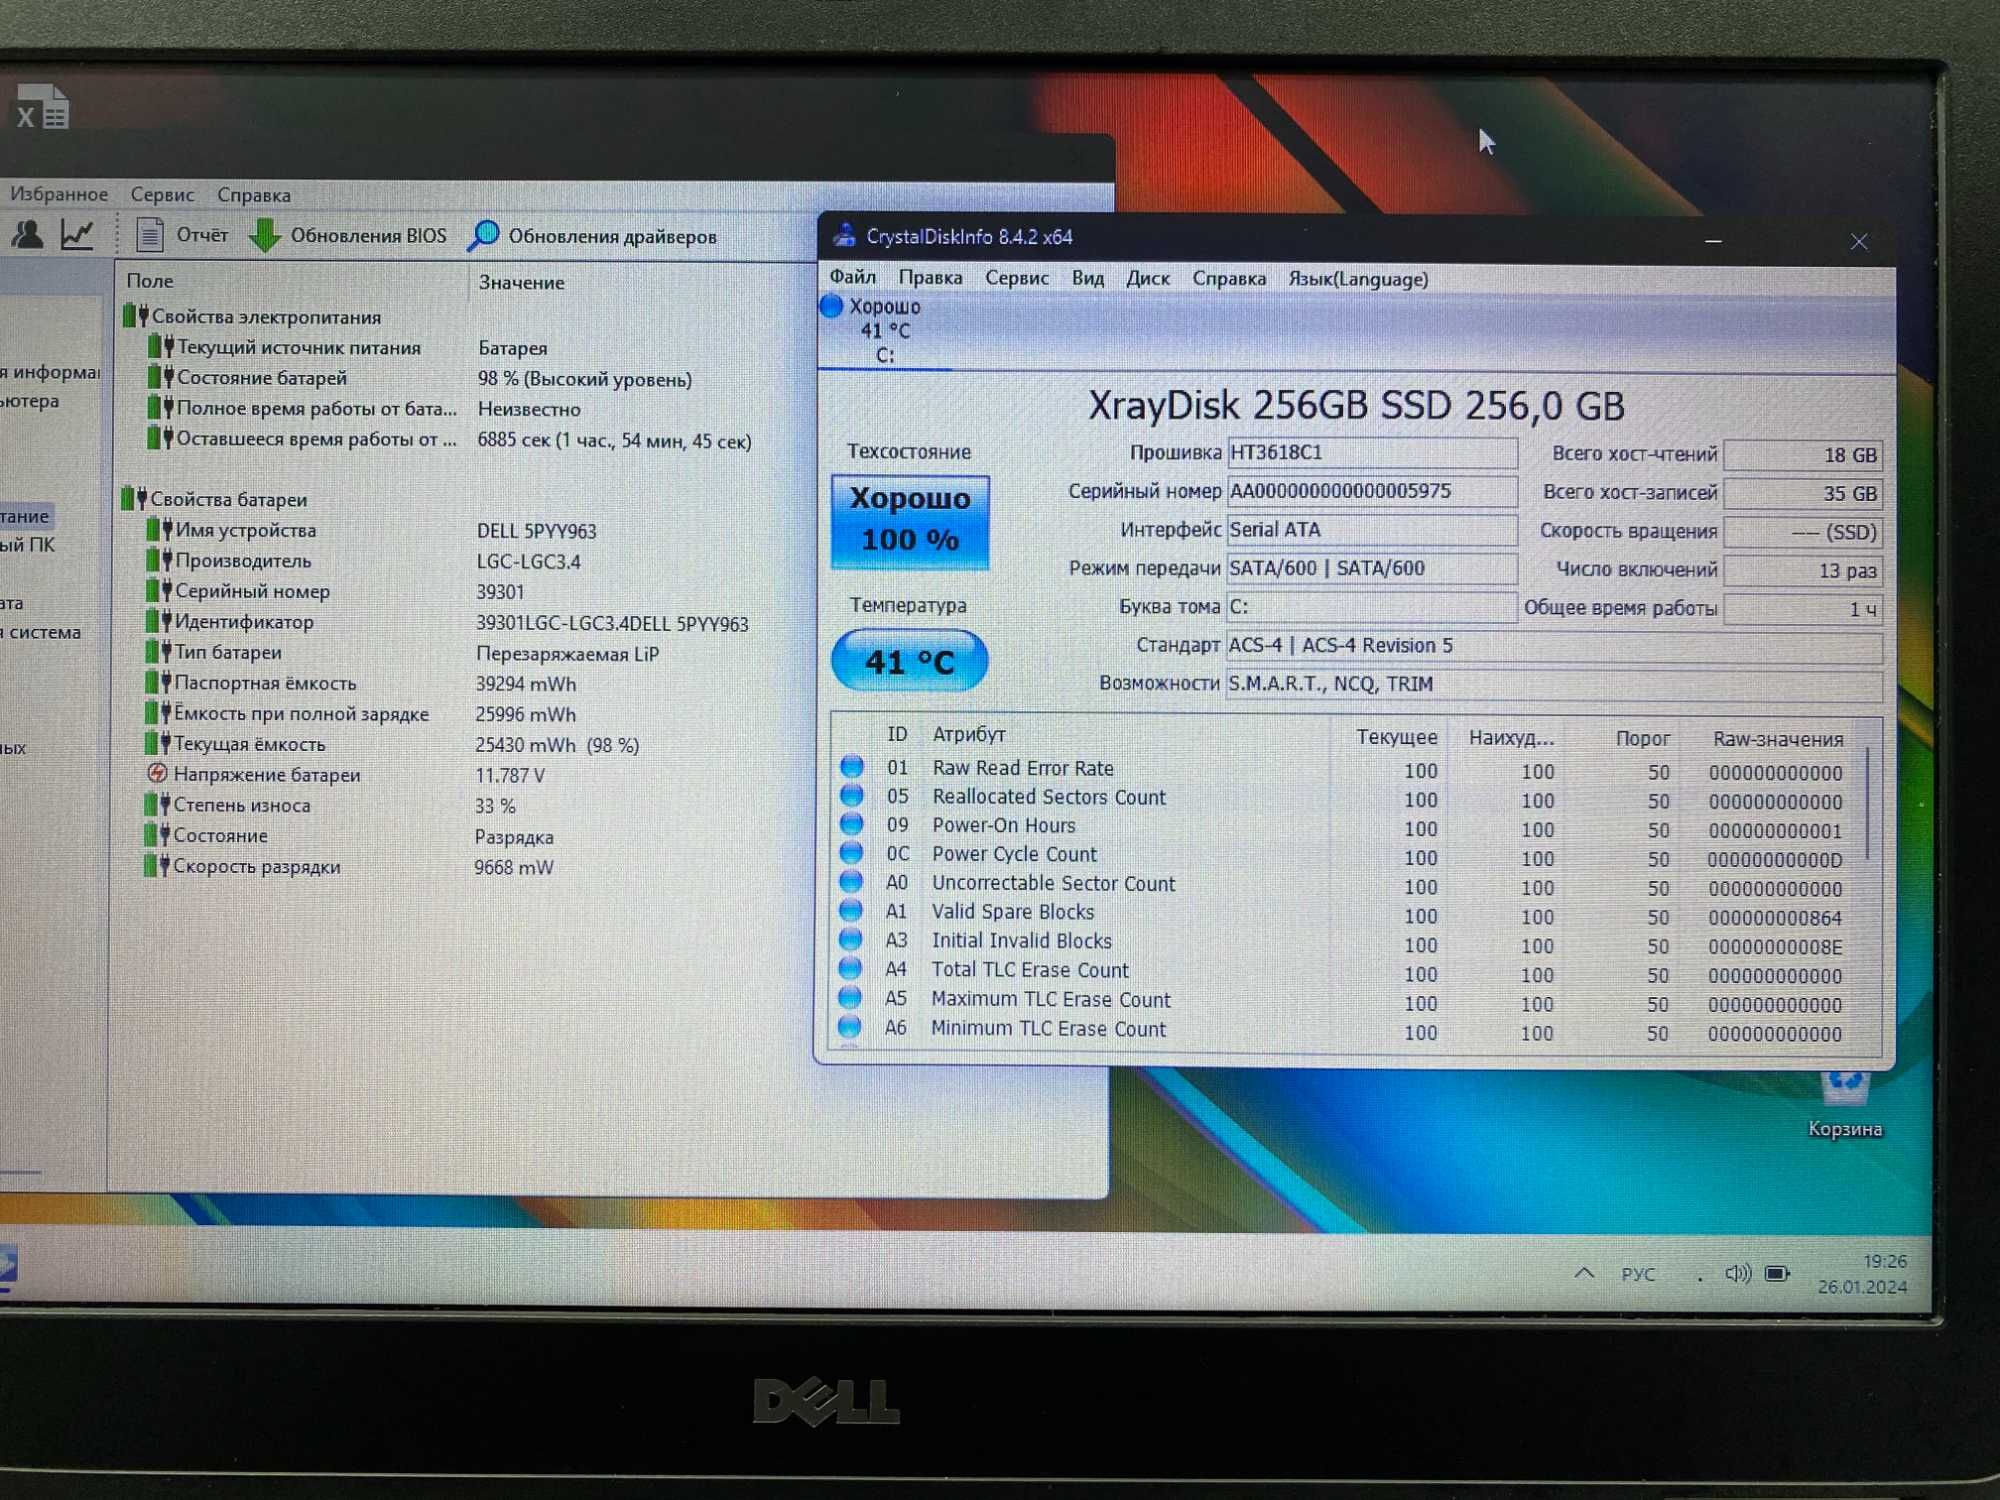Click the blue status icon for Total TLC Erase Count
Image resolution: width=2000 pixels, height=1500 pixels.
click(x=850, y=969)
